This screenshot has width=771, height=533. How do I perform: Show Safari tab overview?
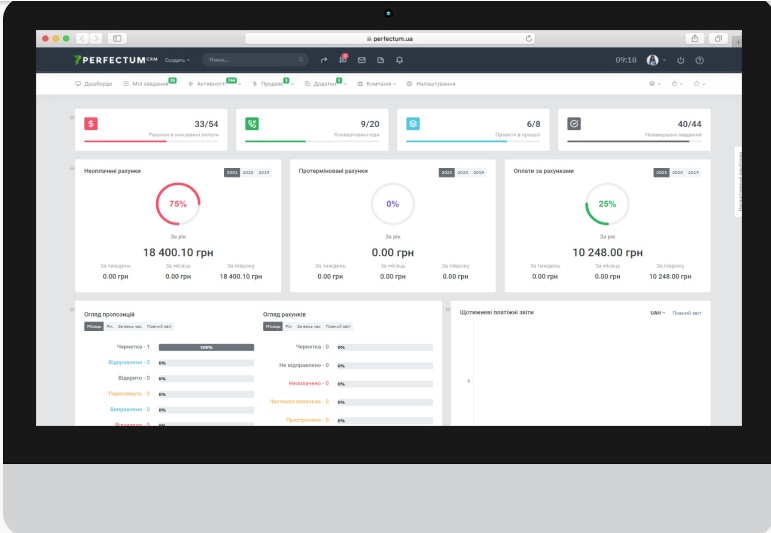[x=718, y=38]
